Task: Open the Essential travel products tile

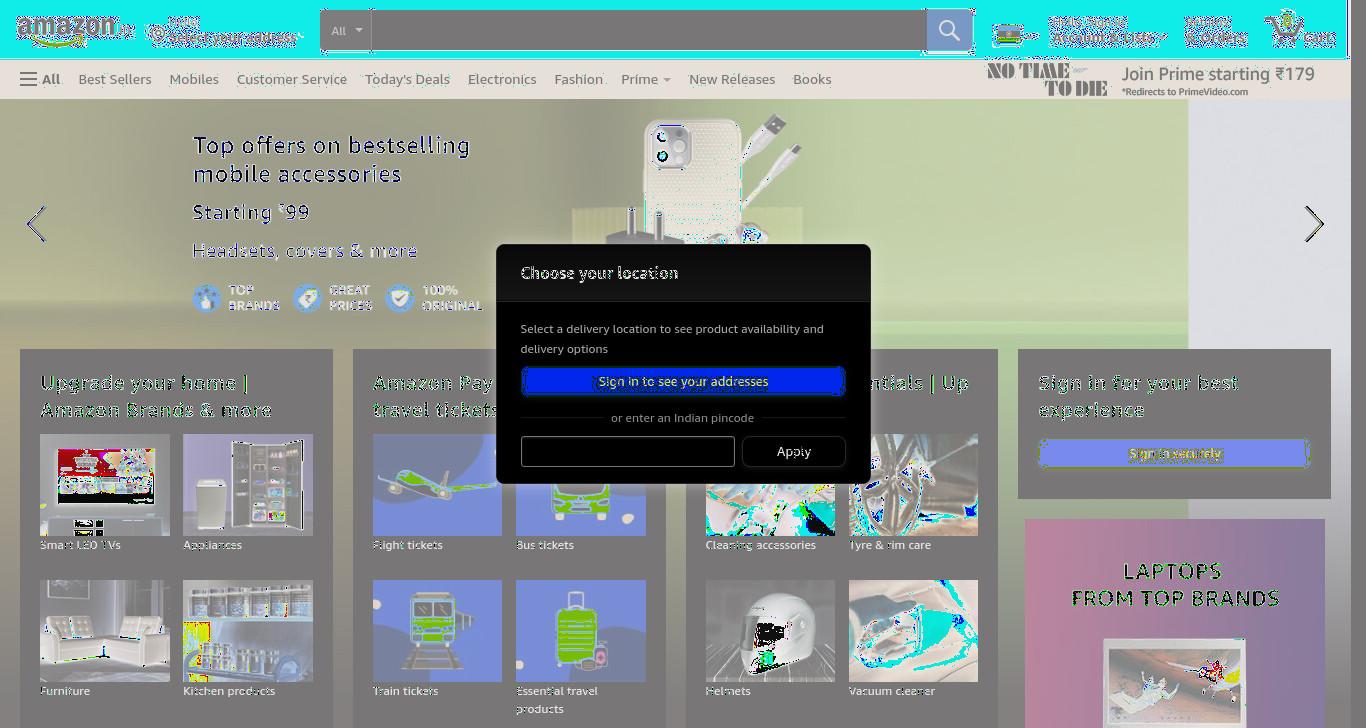Action: click(581, 631)
